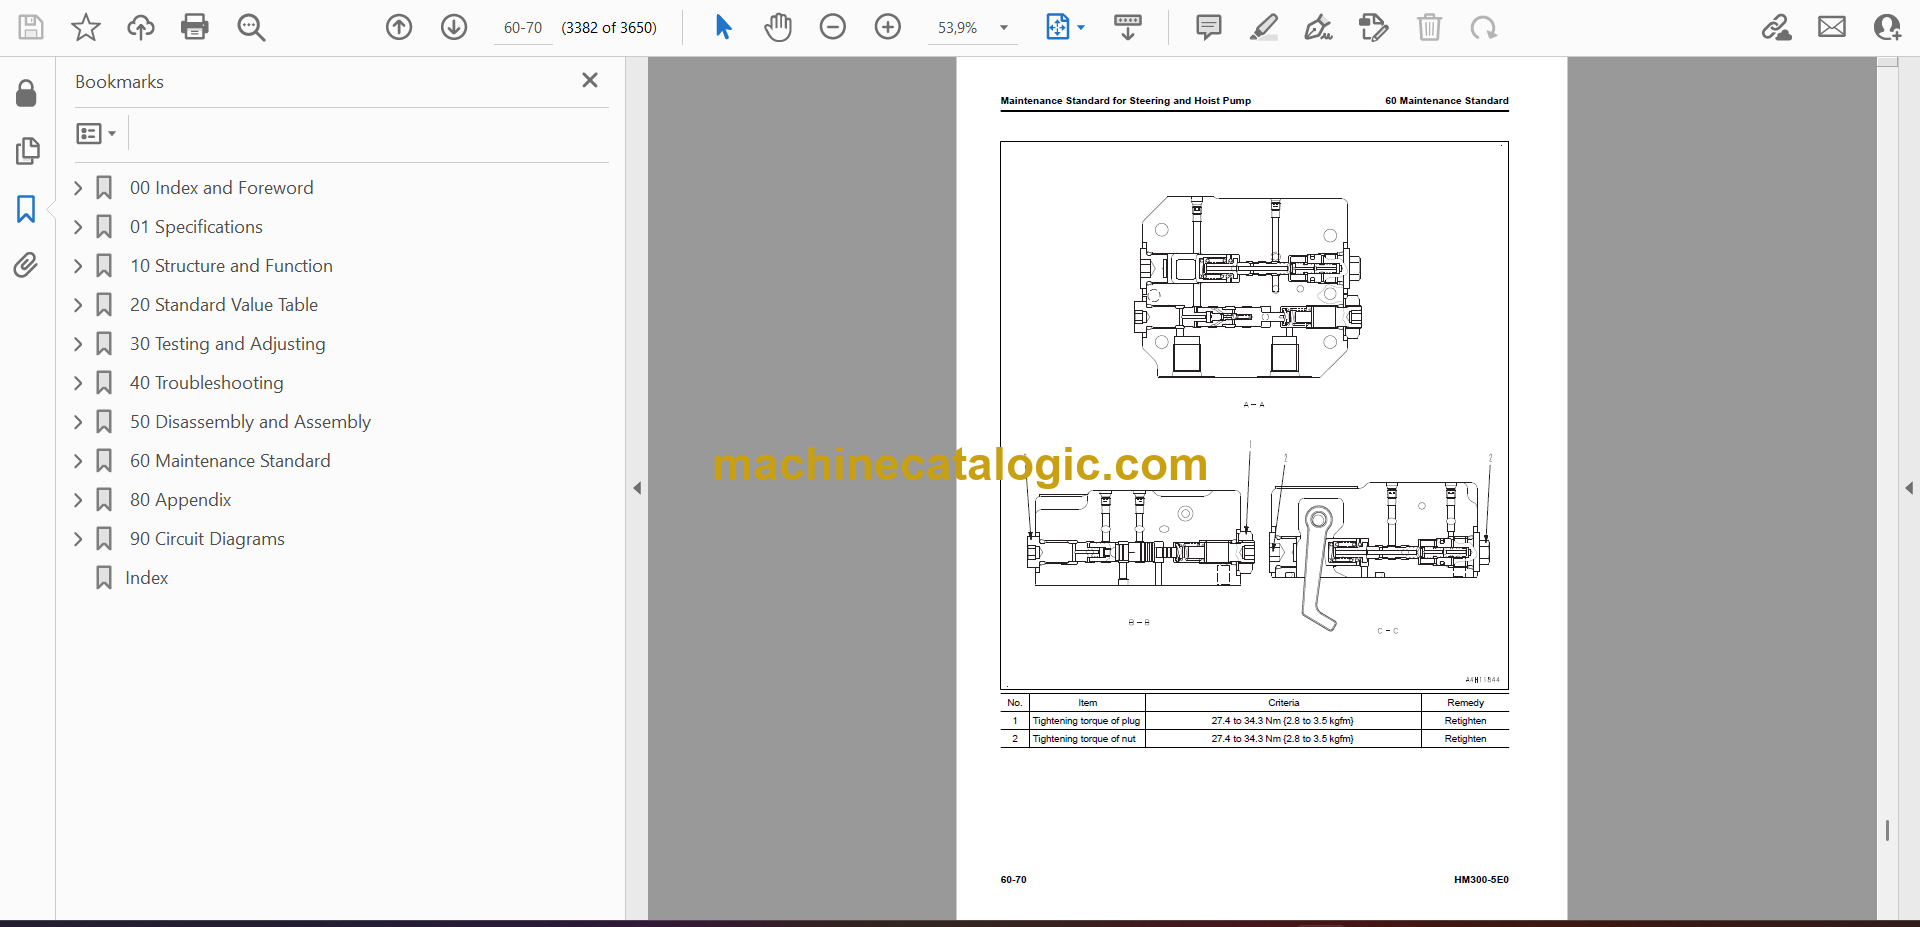This screenshot has height=927, width=1920.
Task: Jump to 01 Specifications section
Action: tap(196, 227)
